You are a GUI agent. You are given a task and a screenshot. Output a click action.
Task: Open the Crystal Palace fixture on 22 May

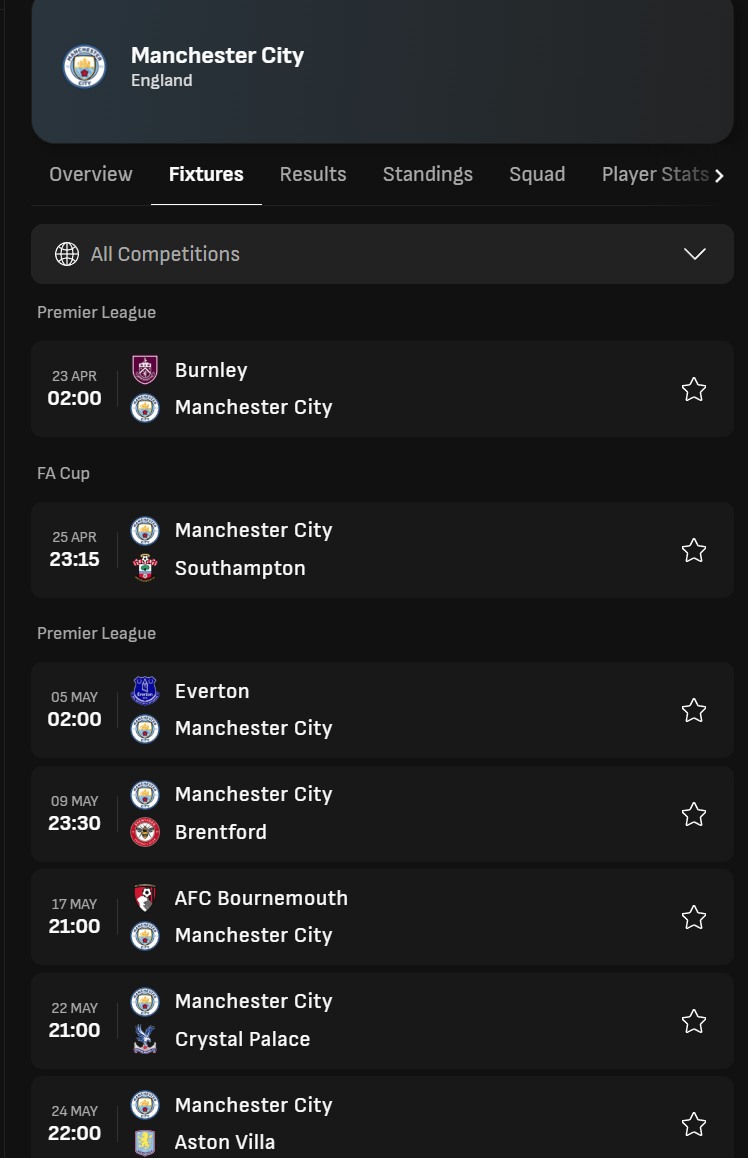coord(400,1021)
